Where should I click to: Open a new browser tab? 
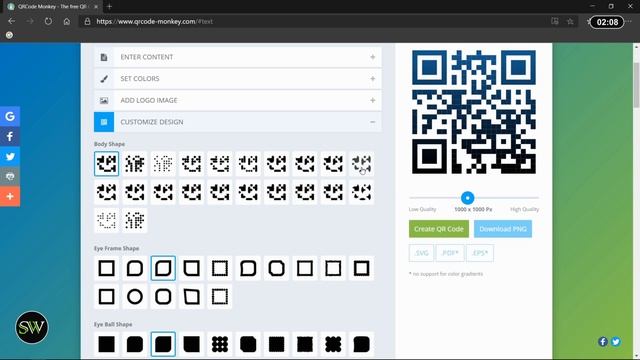[109, 7]
